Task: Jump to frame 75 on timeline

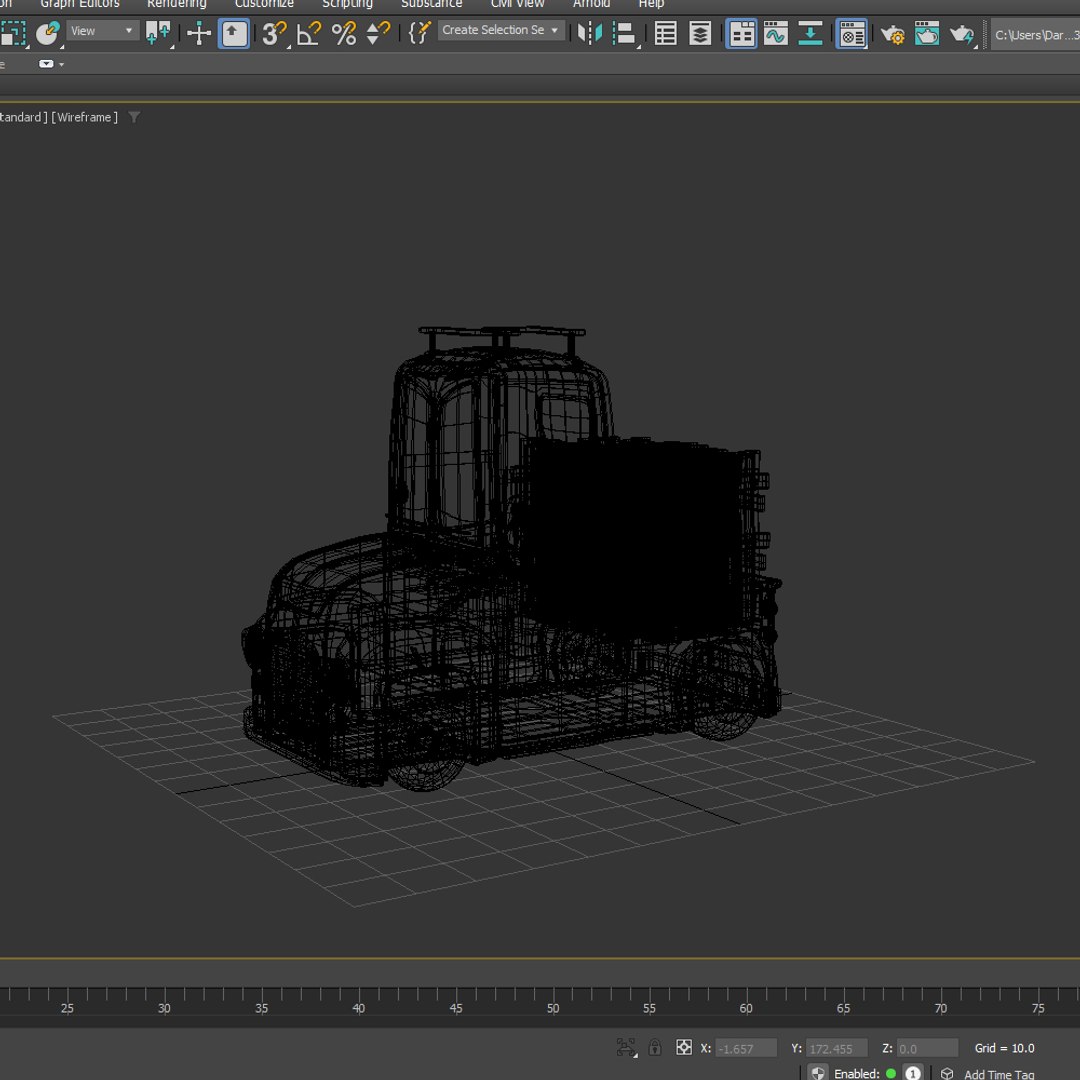Action: [1038, 1008]
